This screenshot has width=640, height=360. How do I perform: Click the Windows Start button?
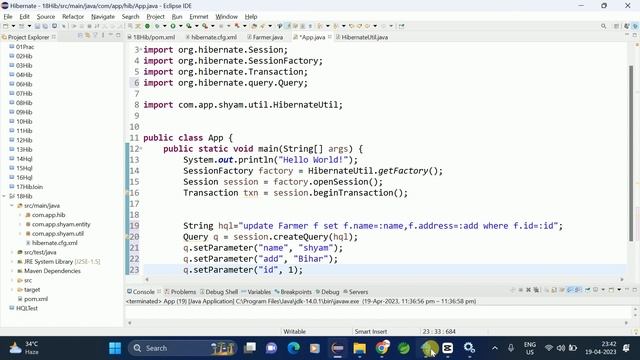[115, 348]
